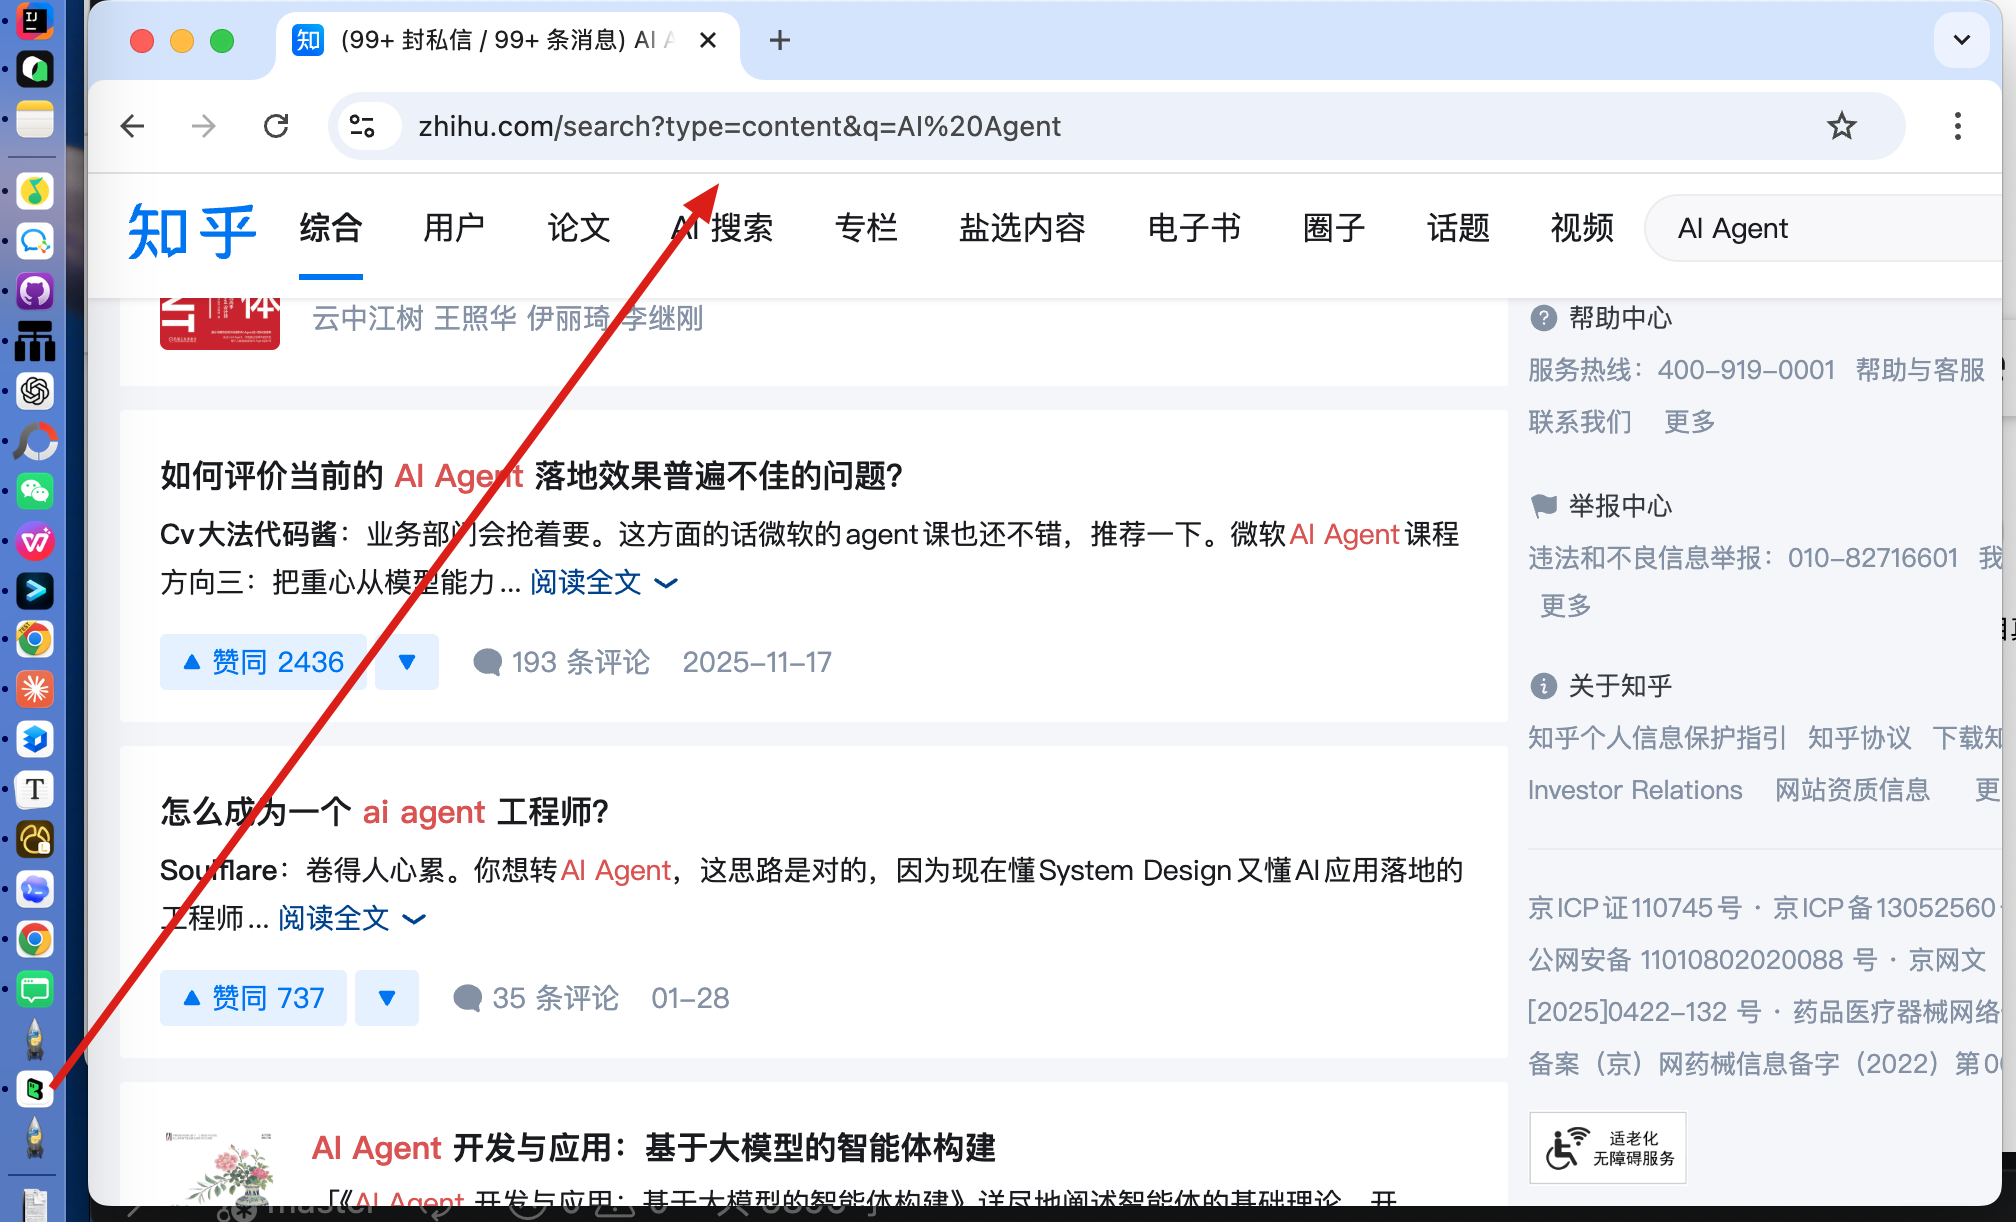Viewport: 2016px width, 1222px height.
Task: Open WeChat from the dock
Action: (x=35, y=491)
